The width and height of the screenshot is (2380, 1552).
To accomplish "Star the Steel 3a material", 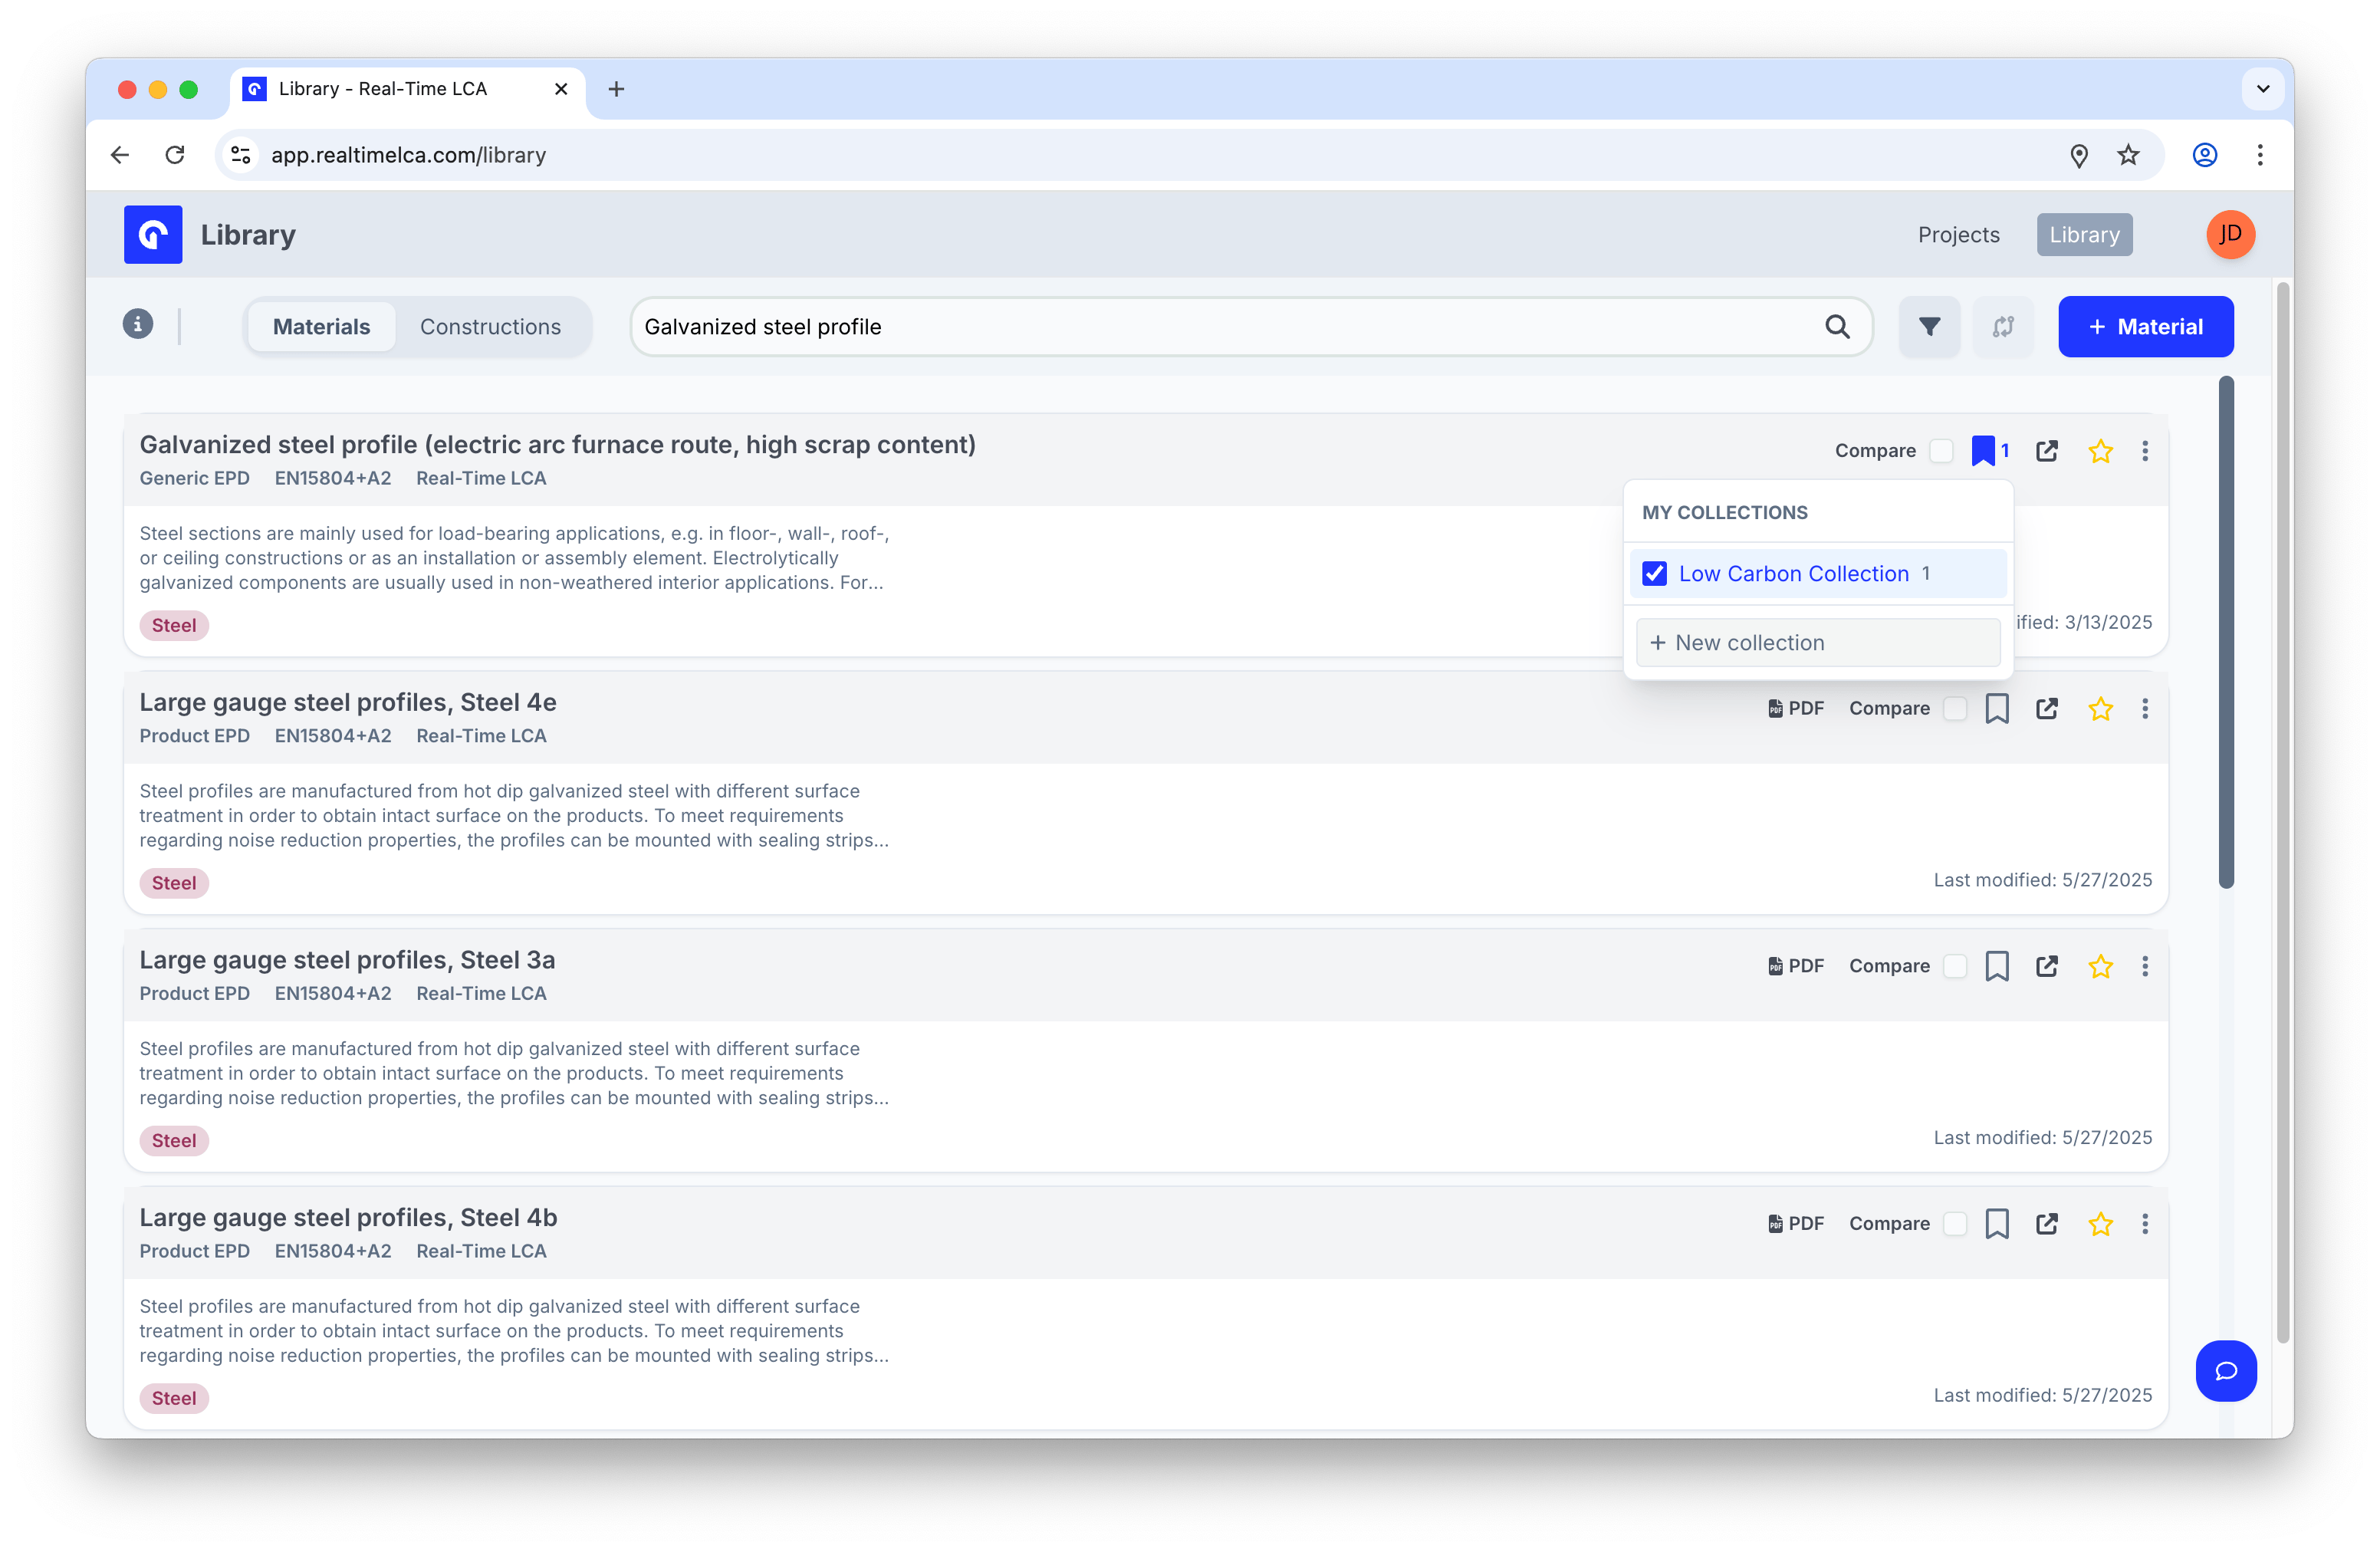I will (2100, 966).
